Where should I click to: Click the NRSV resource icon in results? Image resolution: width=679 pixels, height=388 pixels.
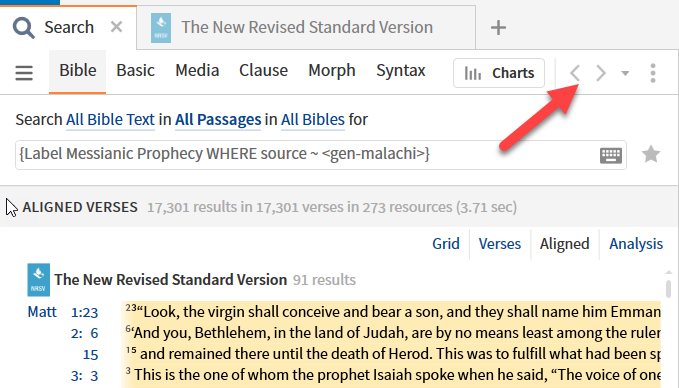(39, 280)
